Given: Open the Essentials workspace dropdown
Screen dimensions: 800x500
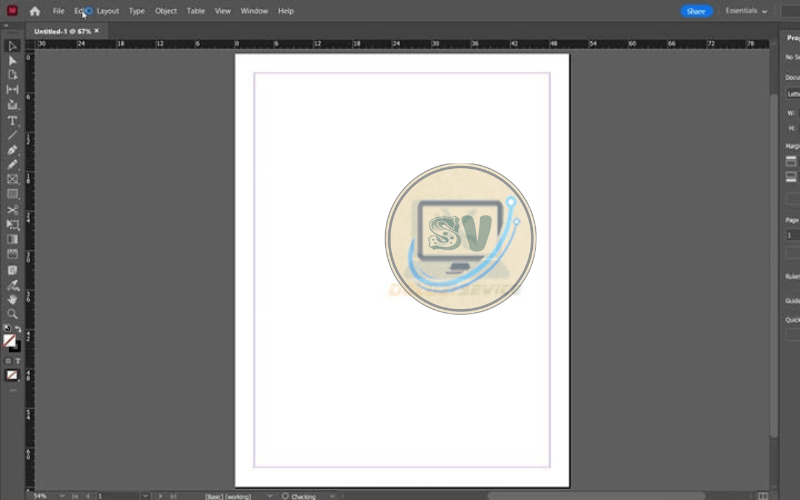Looking at the screenshot, I should coord(746,11).
